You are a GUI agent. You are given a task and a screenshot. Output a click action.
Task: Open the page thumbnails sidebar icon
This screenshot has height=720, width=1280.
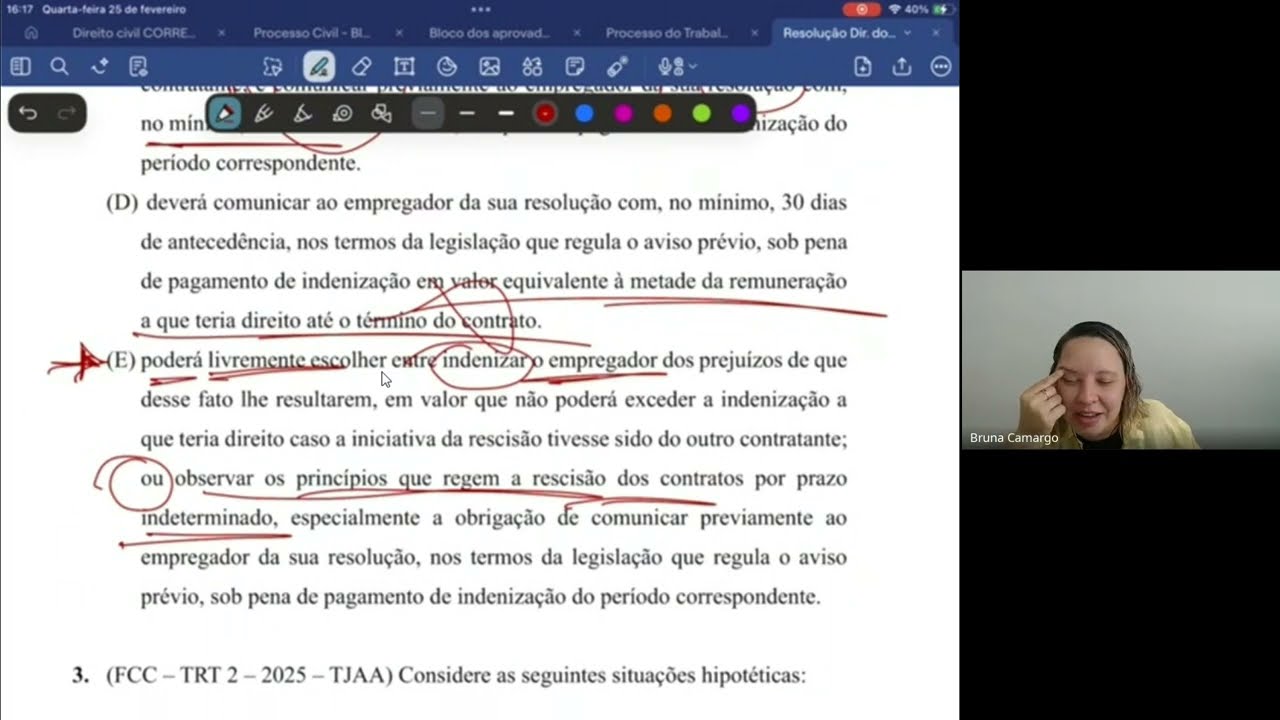pyautogui.click(x=20, y=67)
